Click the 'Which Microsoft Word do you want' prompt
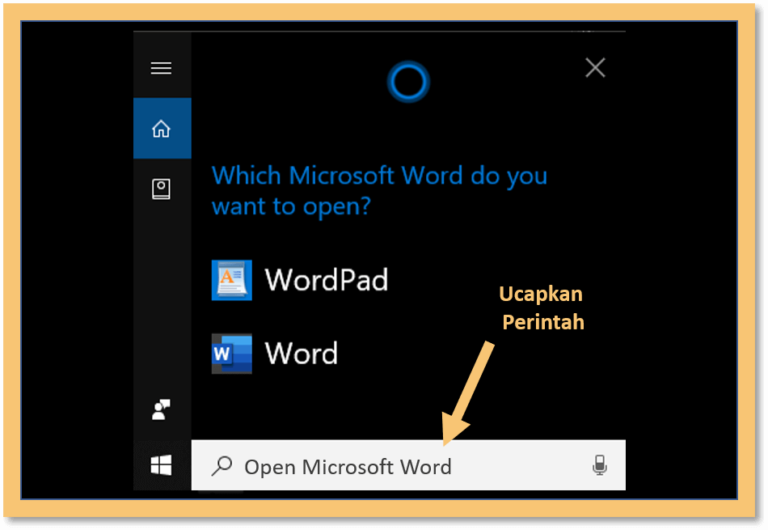 pyautogui.click(x=380, y=191)
